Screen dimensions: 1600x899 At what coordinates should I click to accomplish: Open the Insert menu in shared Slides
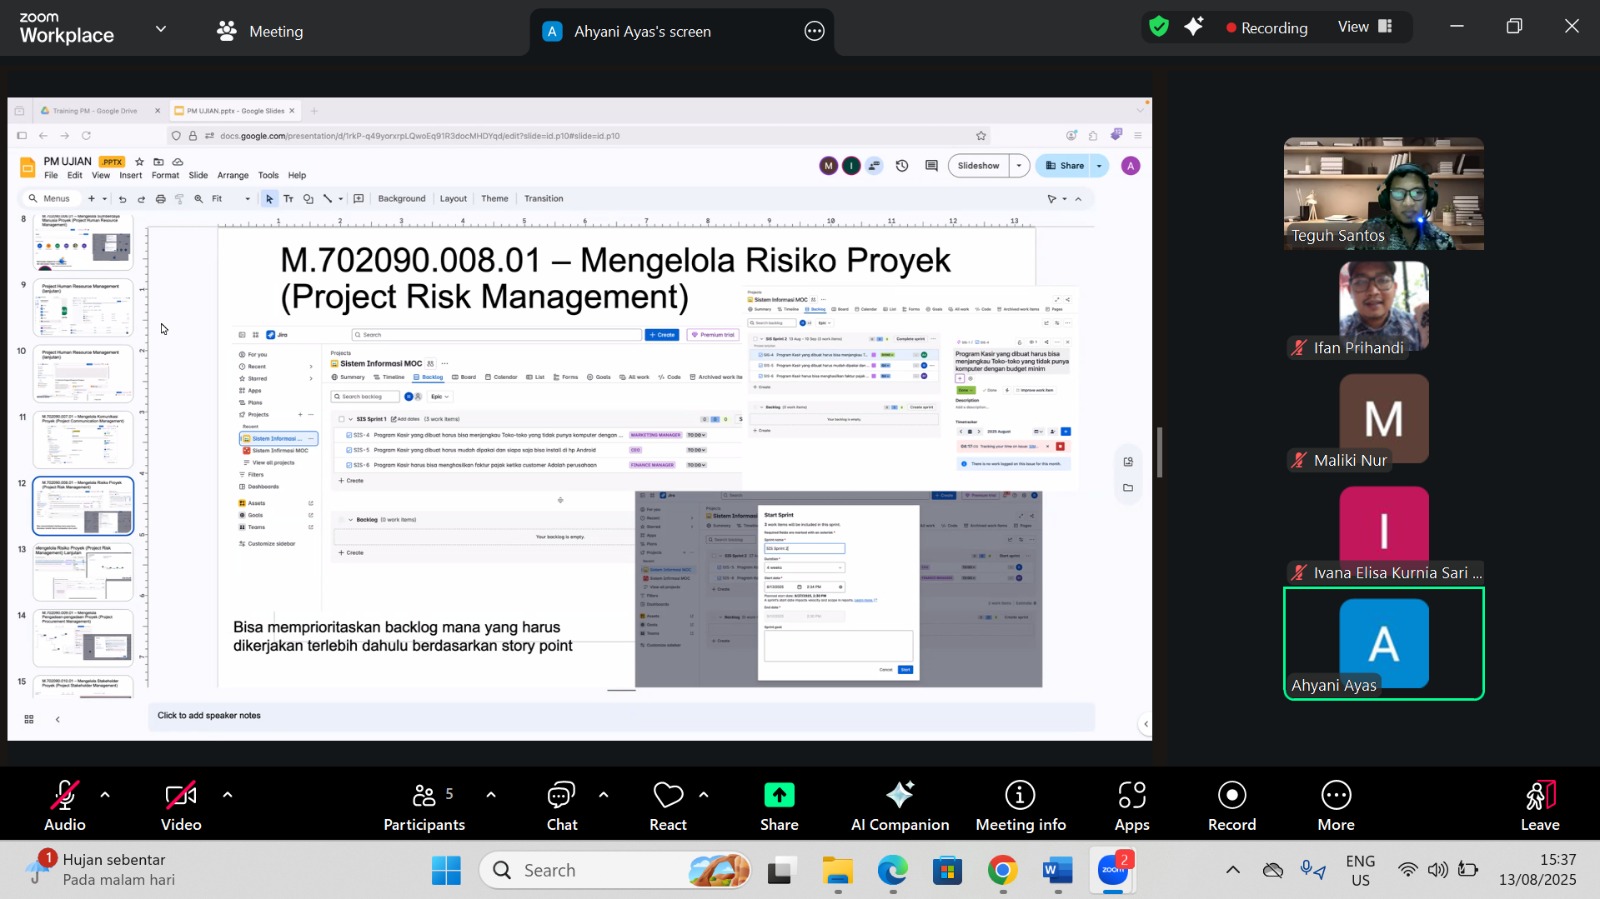[x=131, y=175]
